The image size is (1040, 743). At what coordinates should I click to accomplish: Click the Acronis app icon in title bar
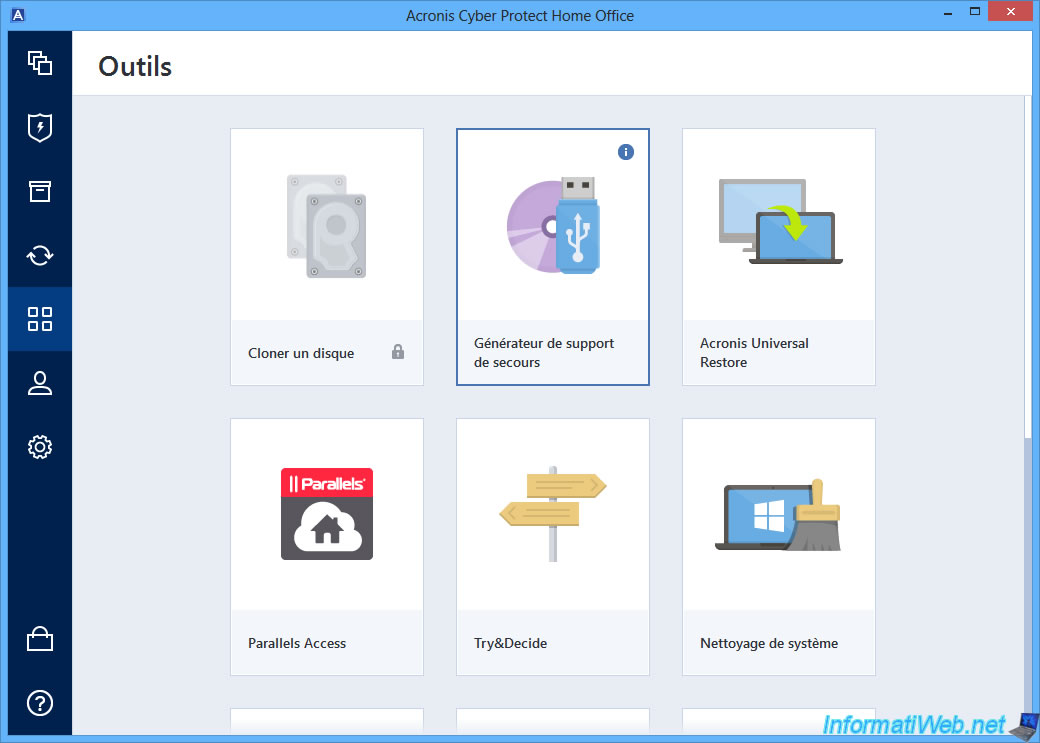(x=18, y=15)
